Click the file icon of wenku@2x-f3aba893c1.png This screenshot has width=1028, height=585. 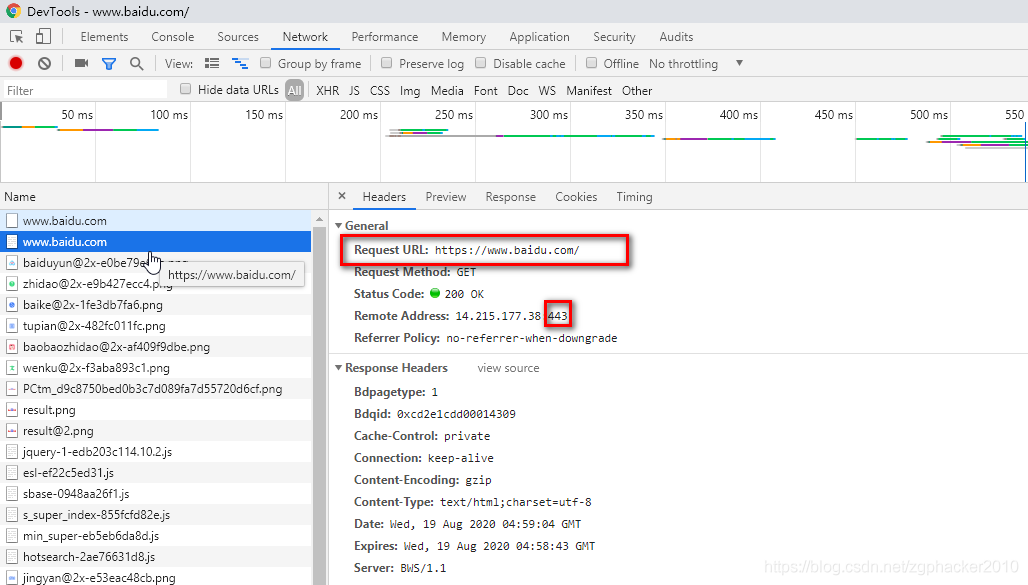[12, 368]
